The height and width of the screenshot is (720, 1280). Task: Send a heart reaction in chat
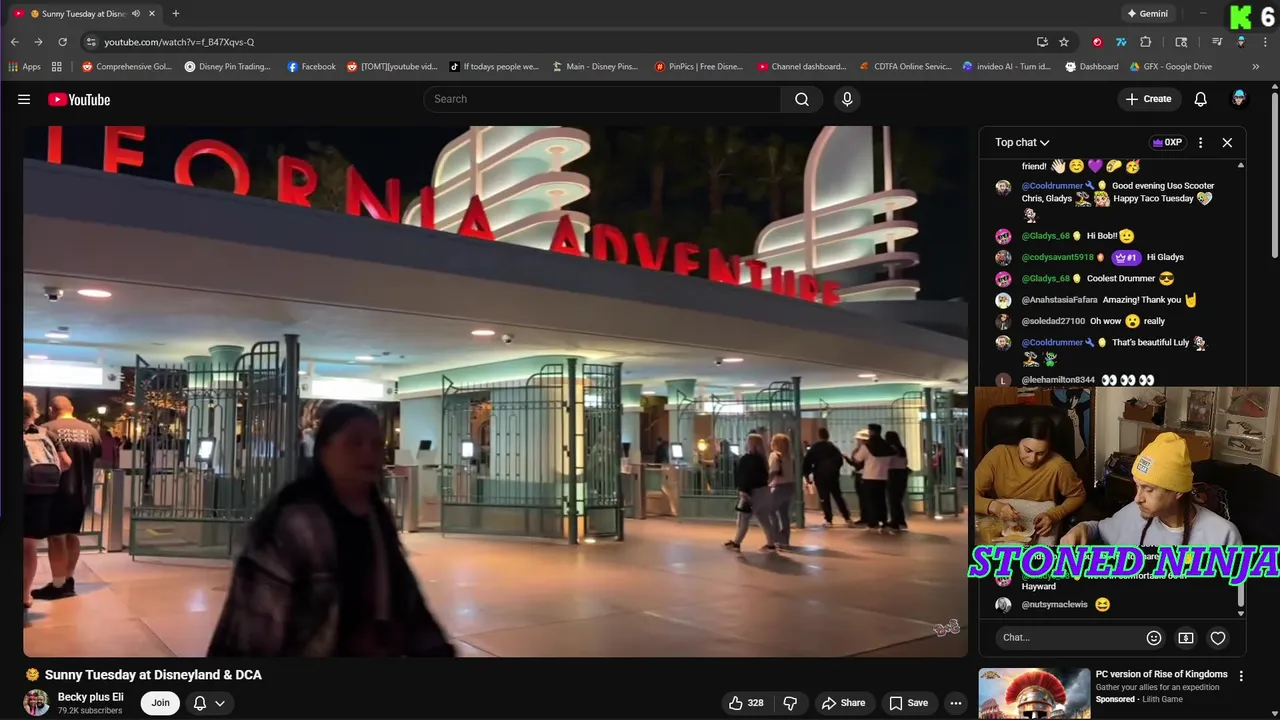[1218, 638]
